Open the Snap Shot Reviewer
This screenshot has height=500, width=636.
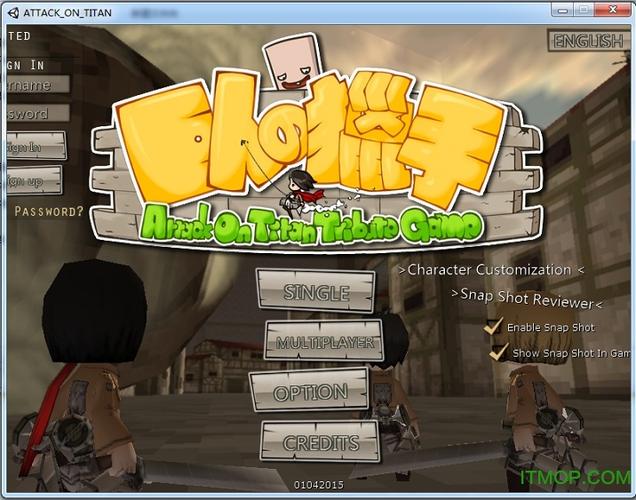click(526, 299)
